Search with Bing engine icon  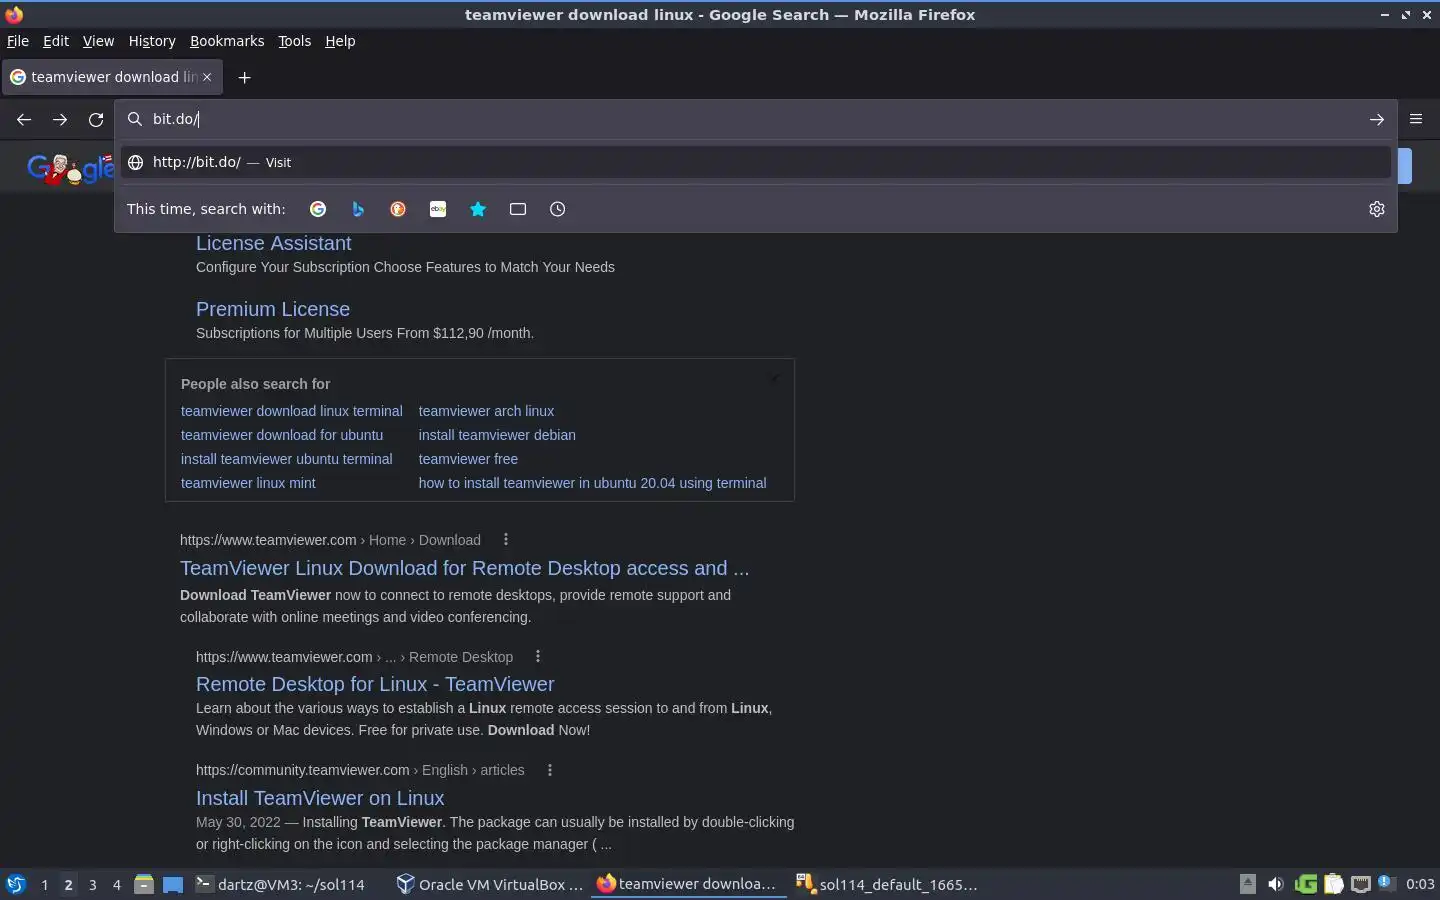tap(358, 209)
